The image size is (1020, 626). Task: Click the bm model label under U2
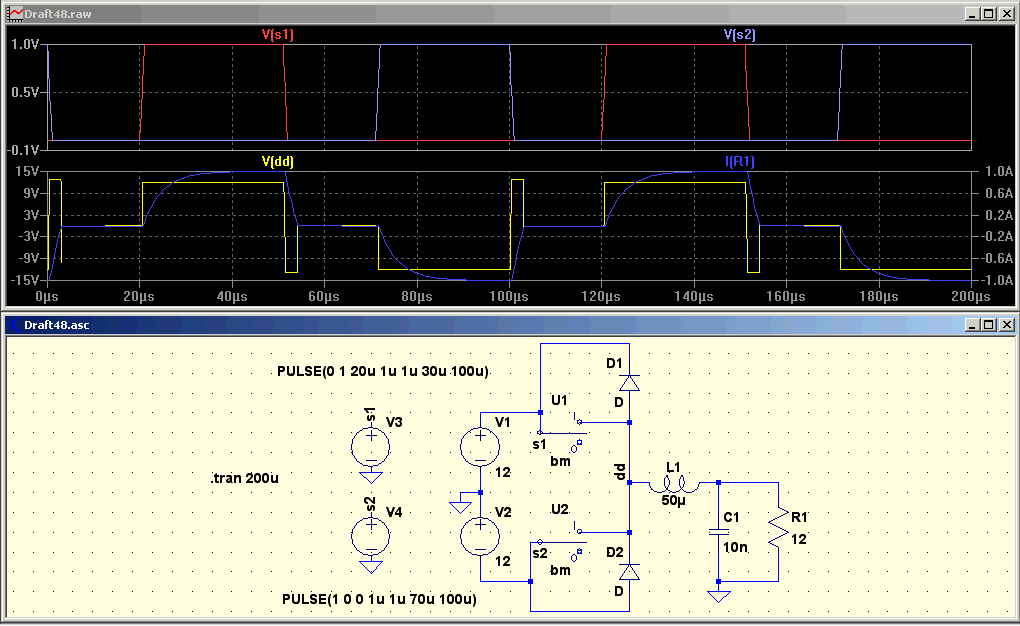560,570
